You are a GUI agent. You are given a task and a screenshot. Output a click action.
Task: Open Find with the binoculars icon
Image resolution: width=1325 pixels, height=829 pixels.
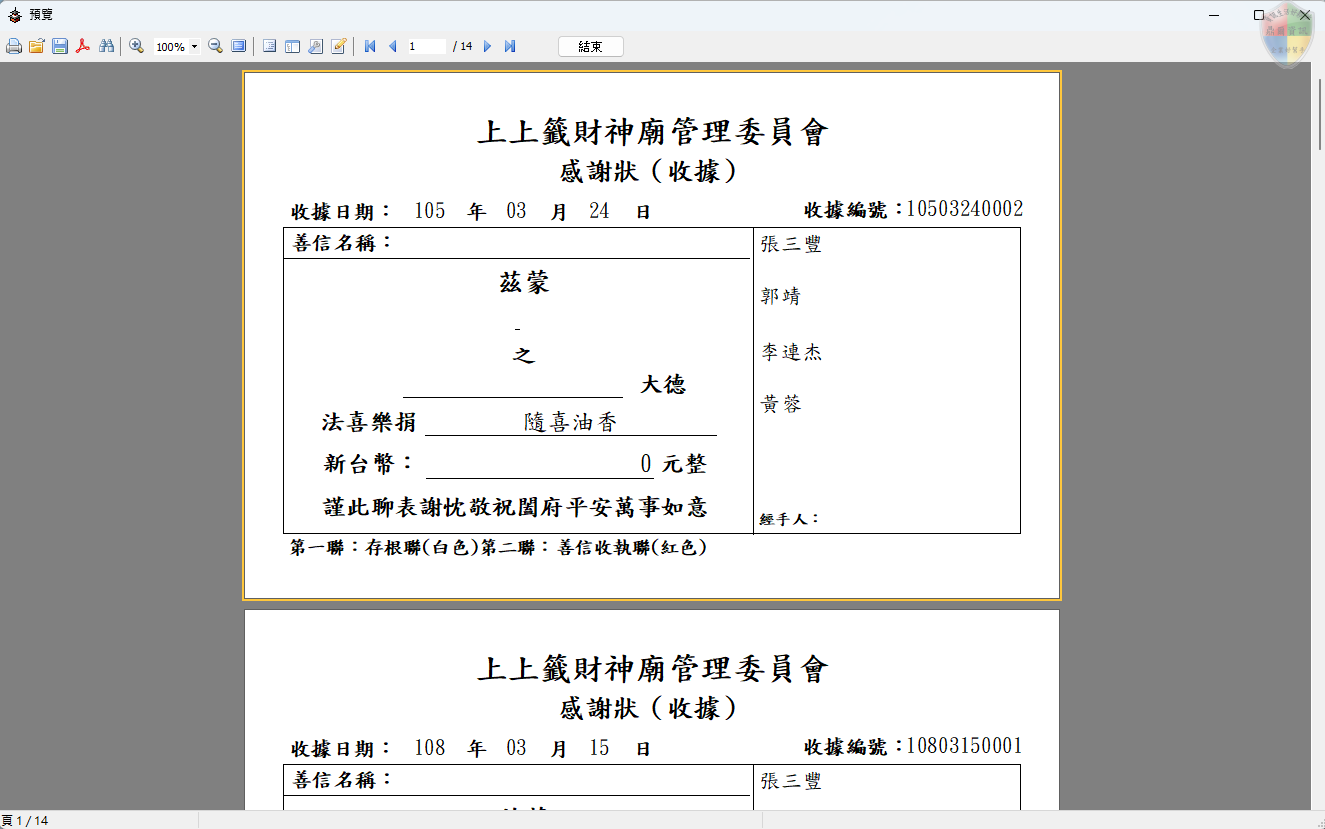[107, 46]
